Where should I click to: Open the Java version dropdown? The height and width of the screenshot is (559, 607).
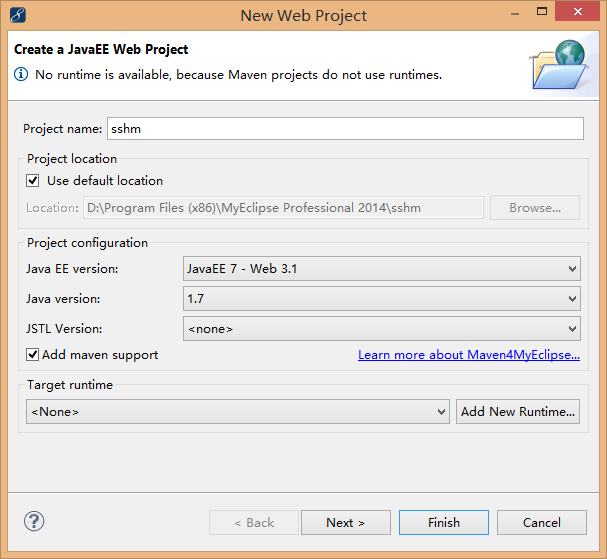click(x=382, y=298)
